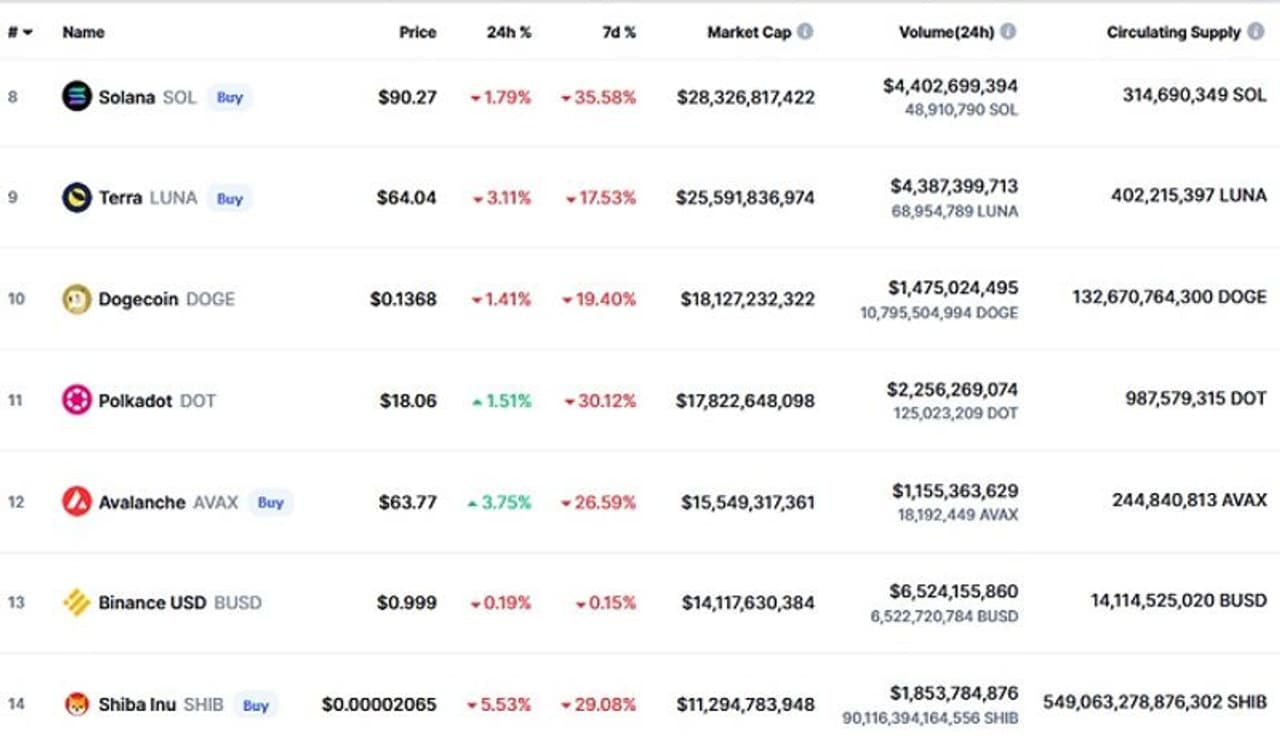This screenshot has width=1280, height=750.
Task: Click the Circulating Supply info icon
Action: click(x=1256, y=32)
